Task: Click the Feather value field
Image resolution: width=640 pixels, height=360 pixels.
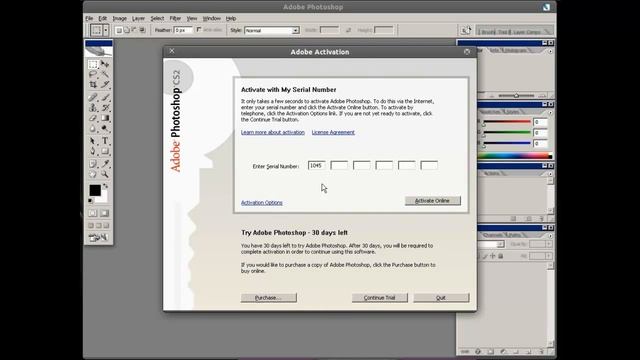Action: (182, 30)
